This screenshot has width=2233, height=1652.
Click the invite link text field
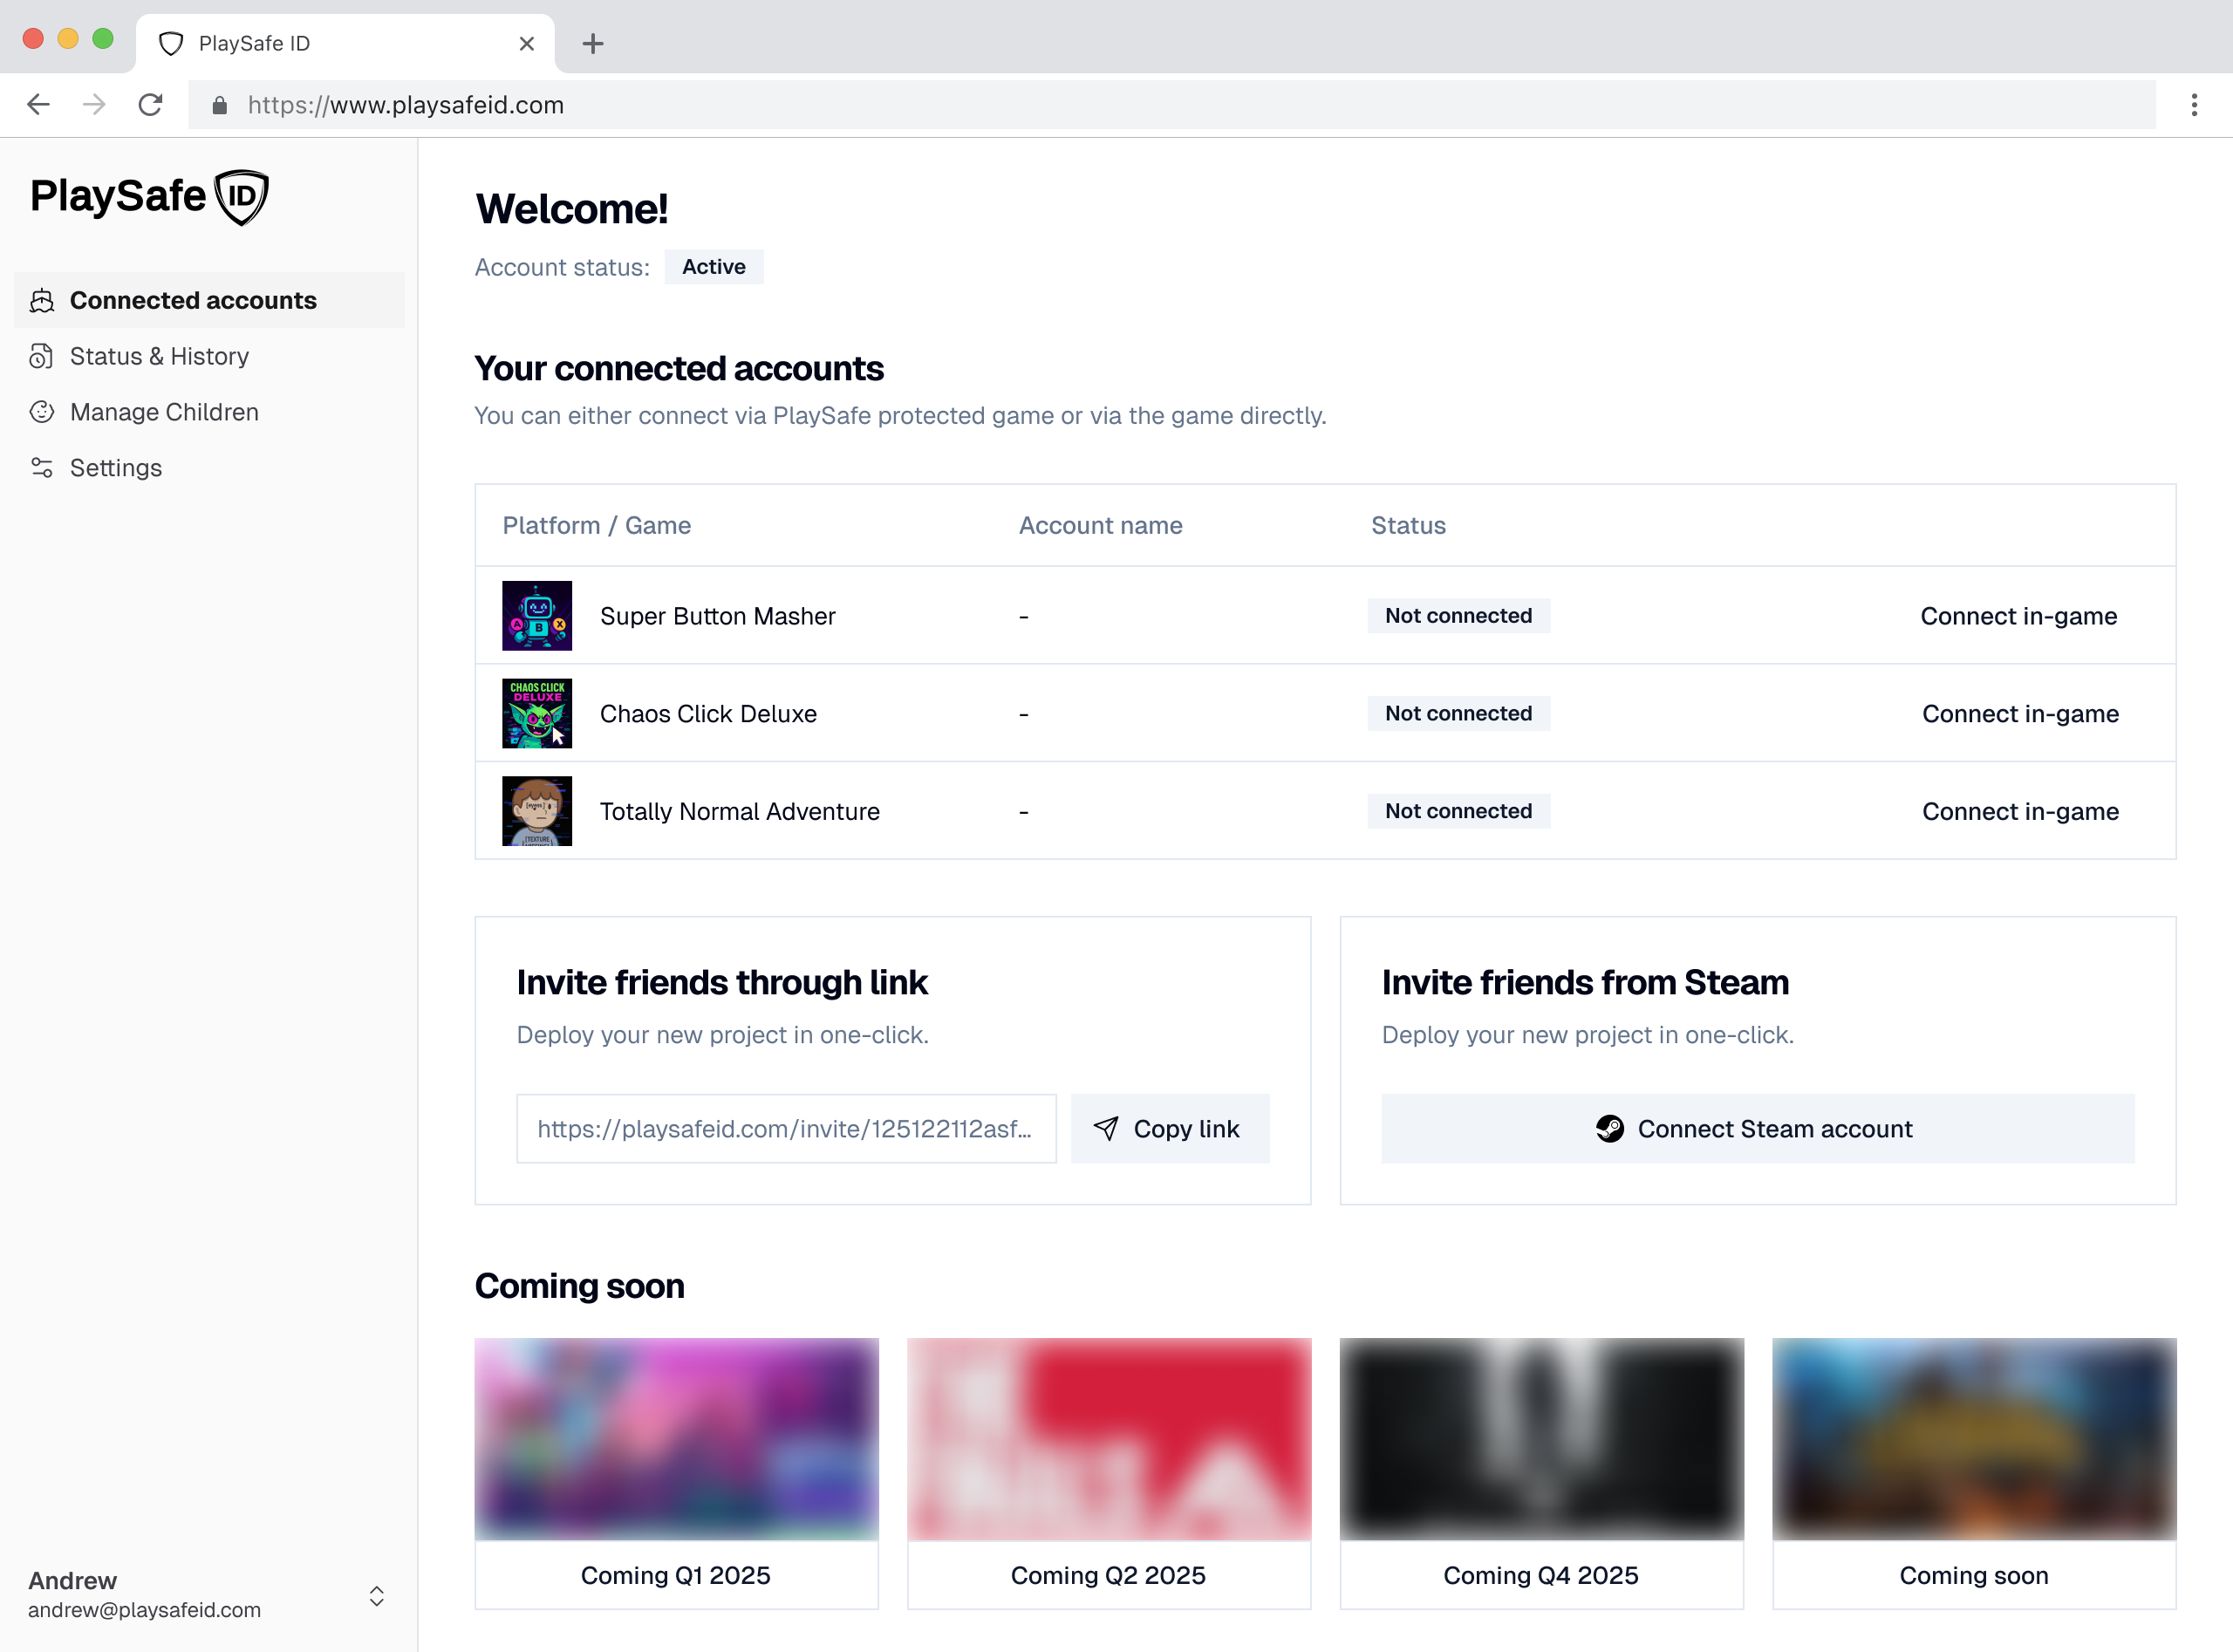click(x=785, y=1129)
